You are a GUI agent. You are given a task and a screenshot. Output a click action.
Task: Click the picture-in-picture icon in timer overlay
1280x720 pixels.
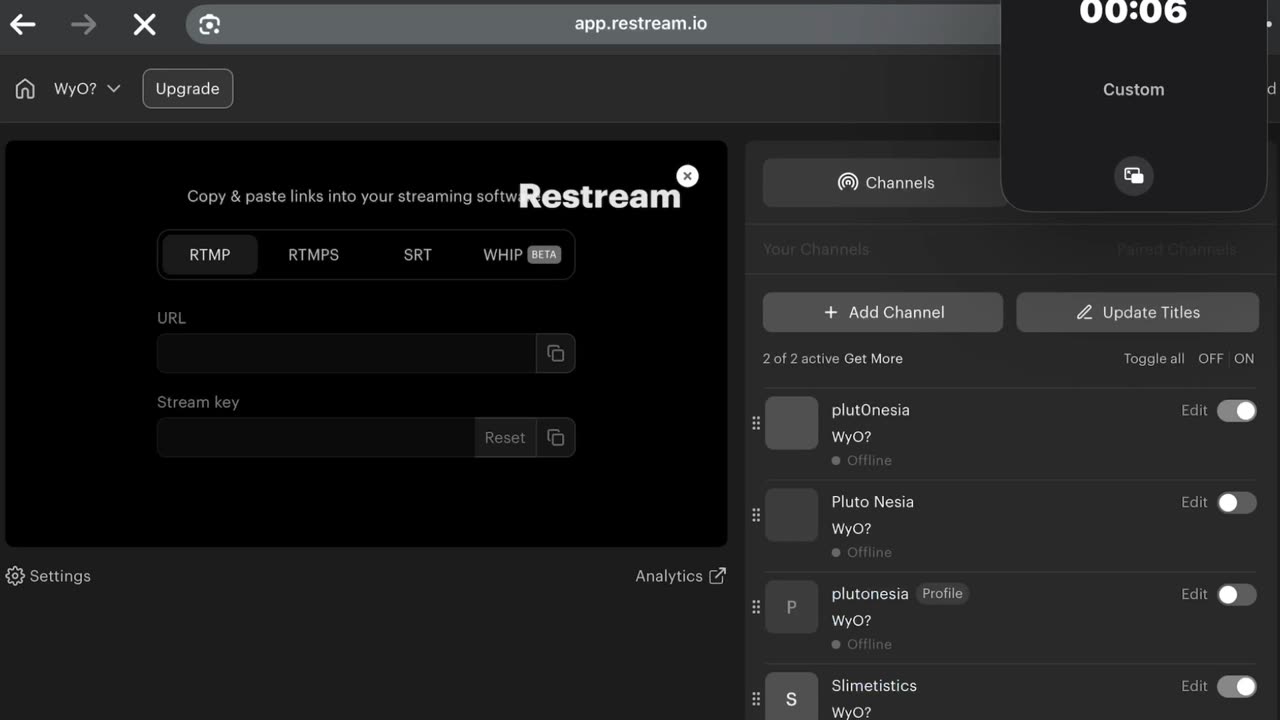tap(1133, 176)
